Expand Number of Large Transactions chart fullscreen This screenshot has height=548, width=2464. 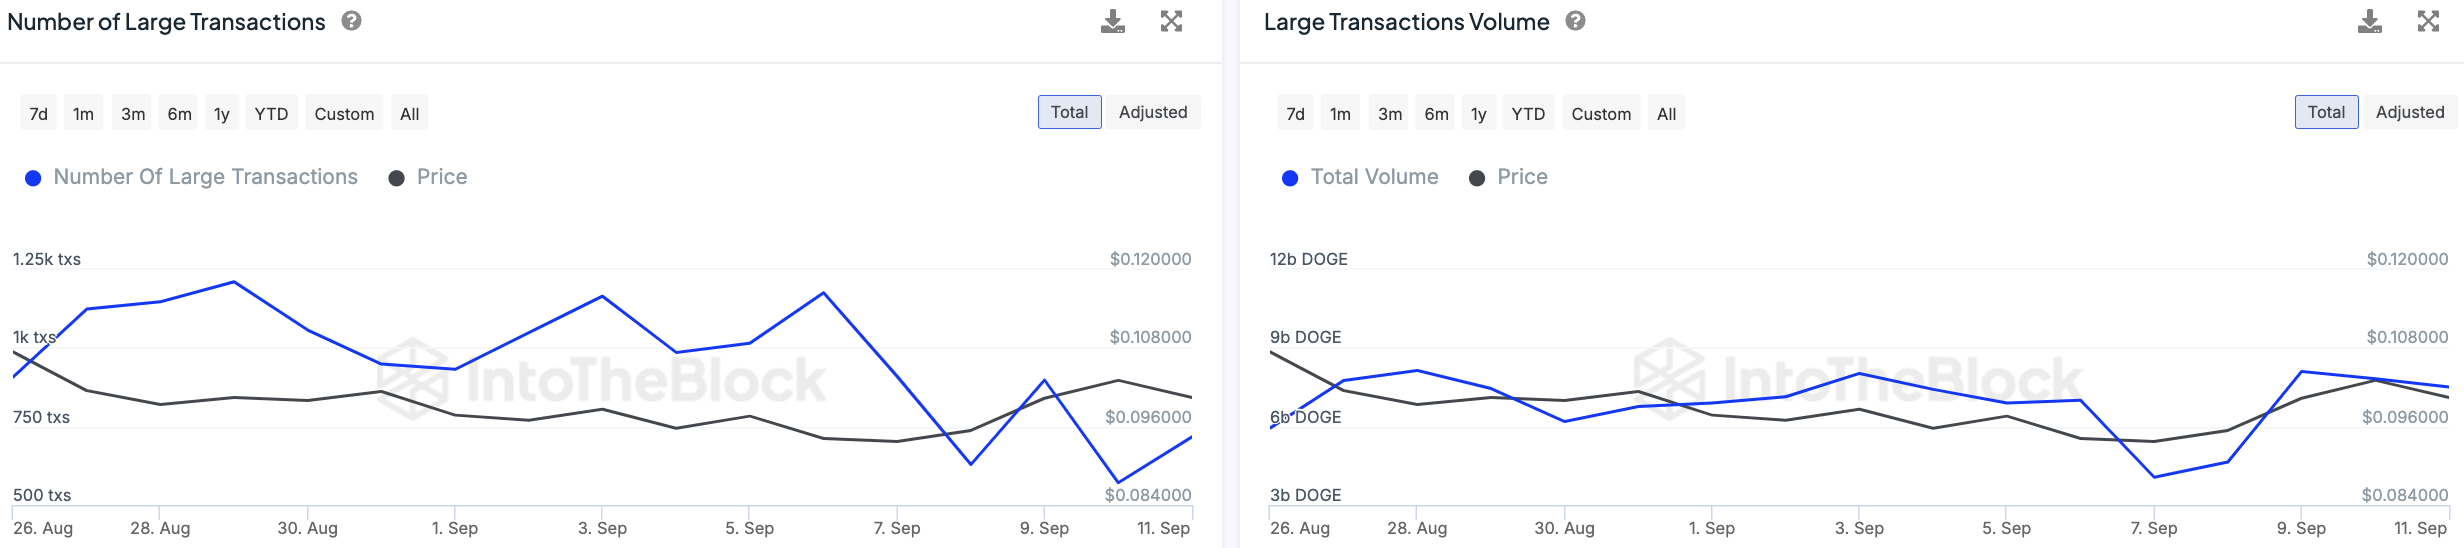1171,22
